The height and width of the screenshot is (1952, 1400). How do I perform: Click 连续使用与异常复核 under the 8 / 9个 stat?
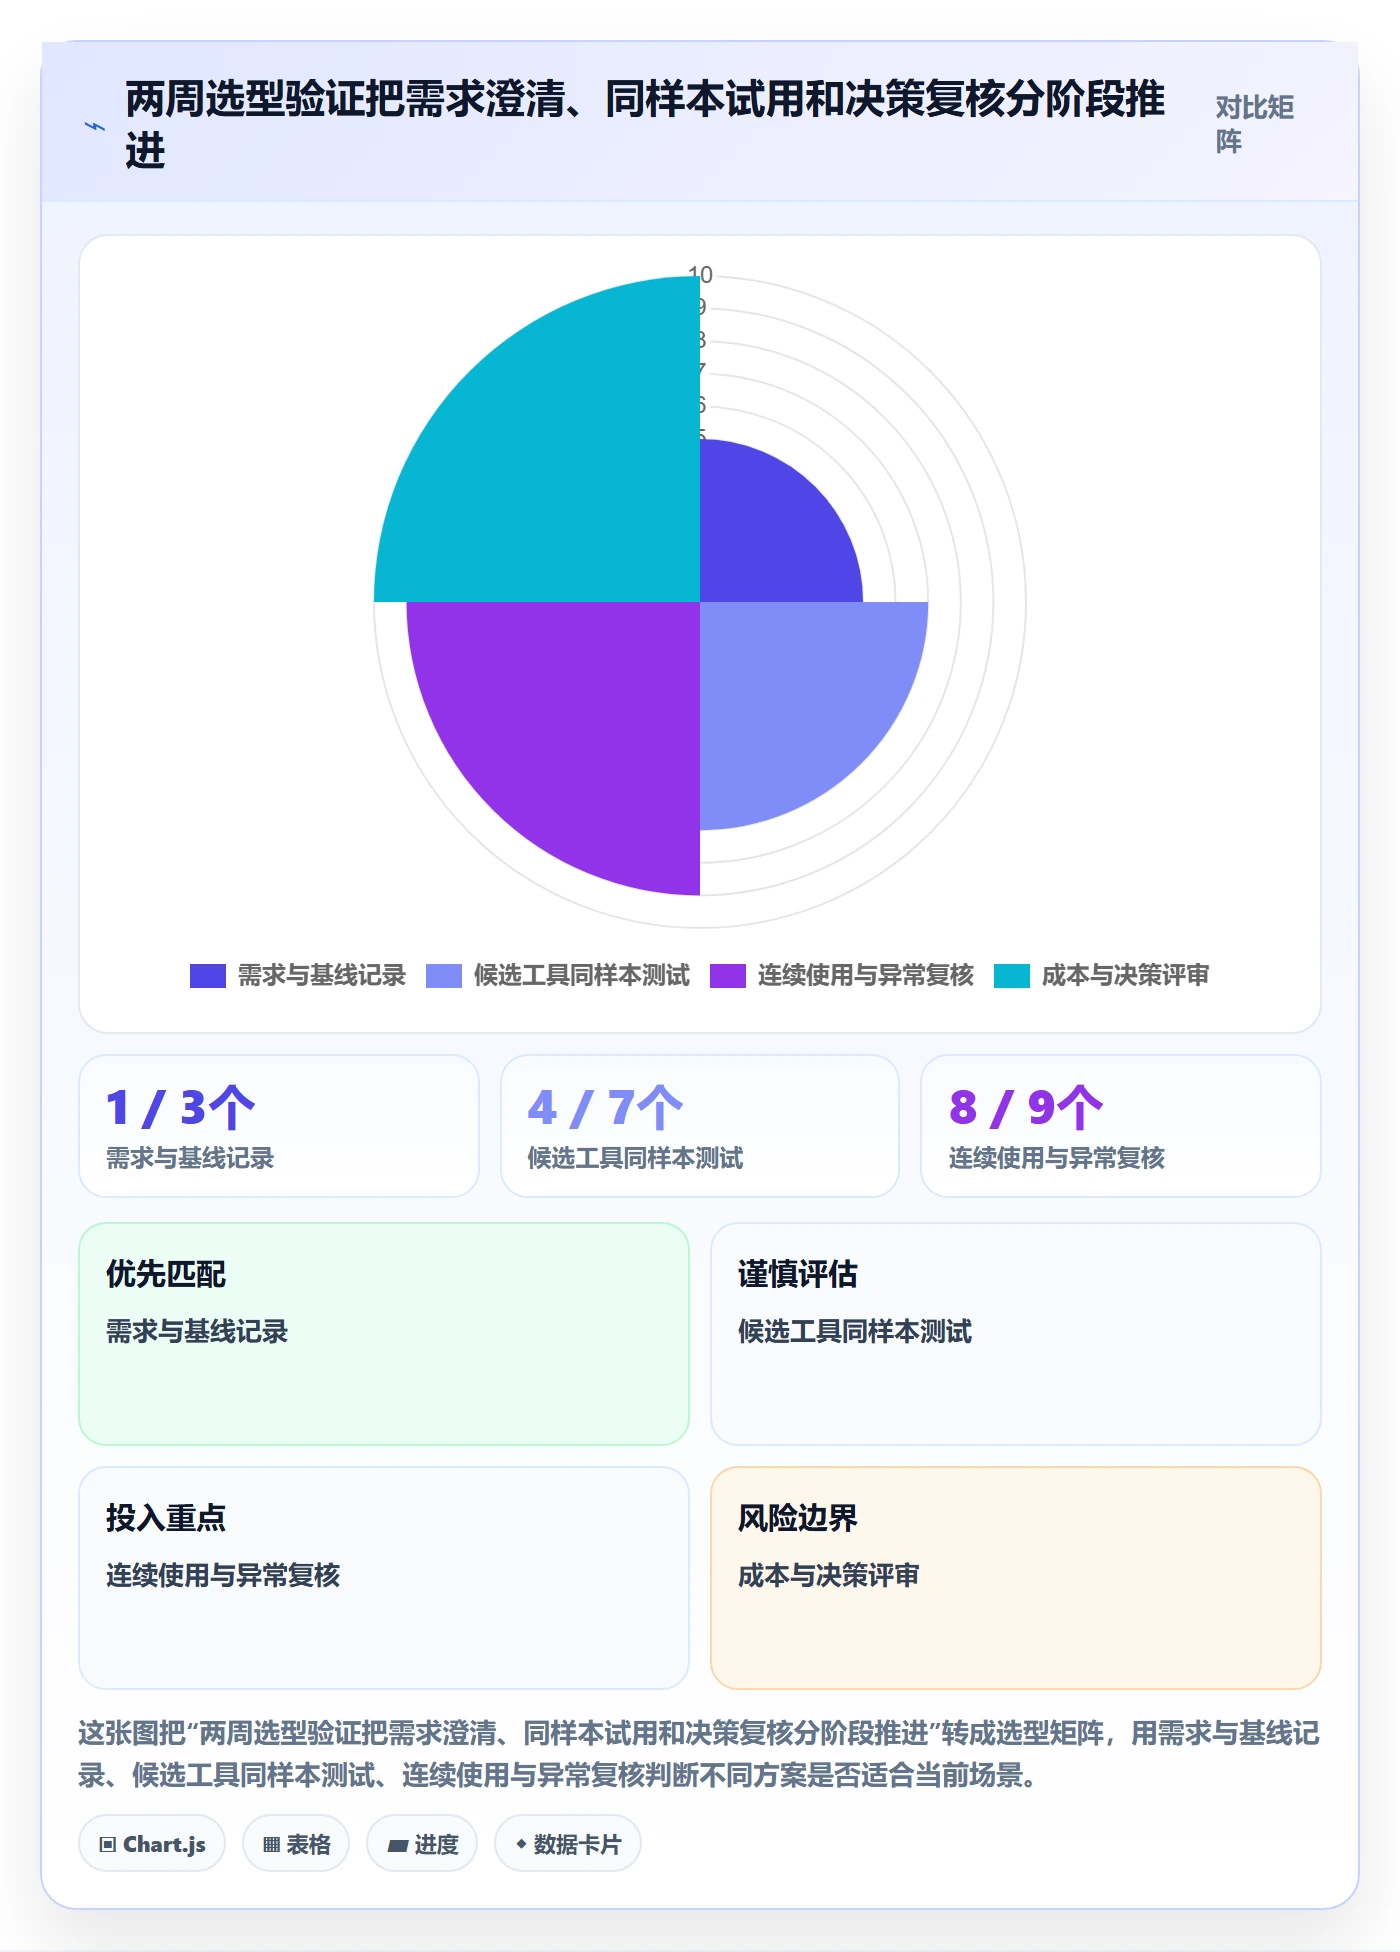pos(1057,1158)
